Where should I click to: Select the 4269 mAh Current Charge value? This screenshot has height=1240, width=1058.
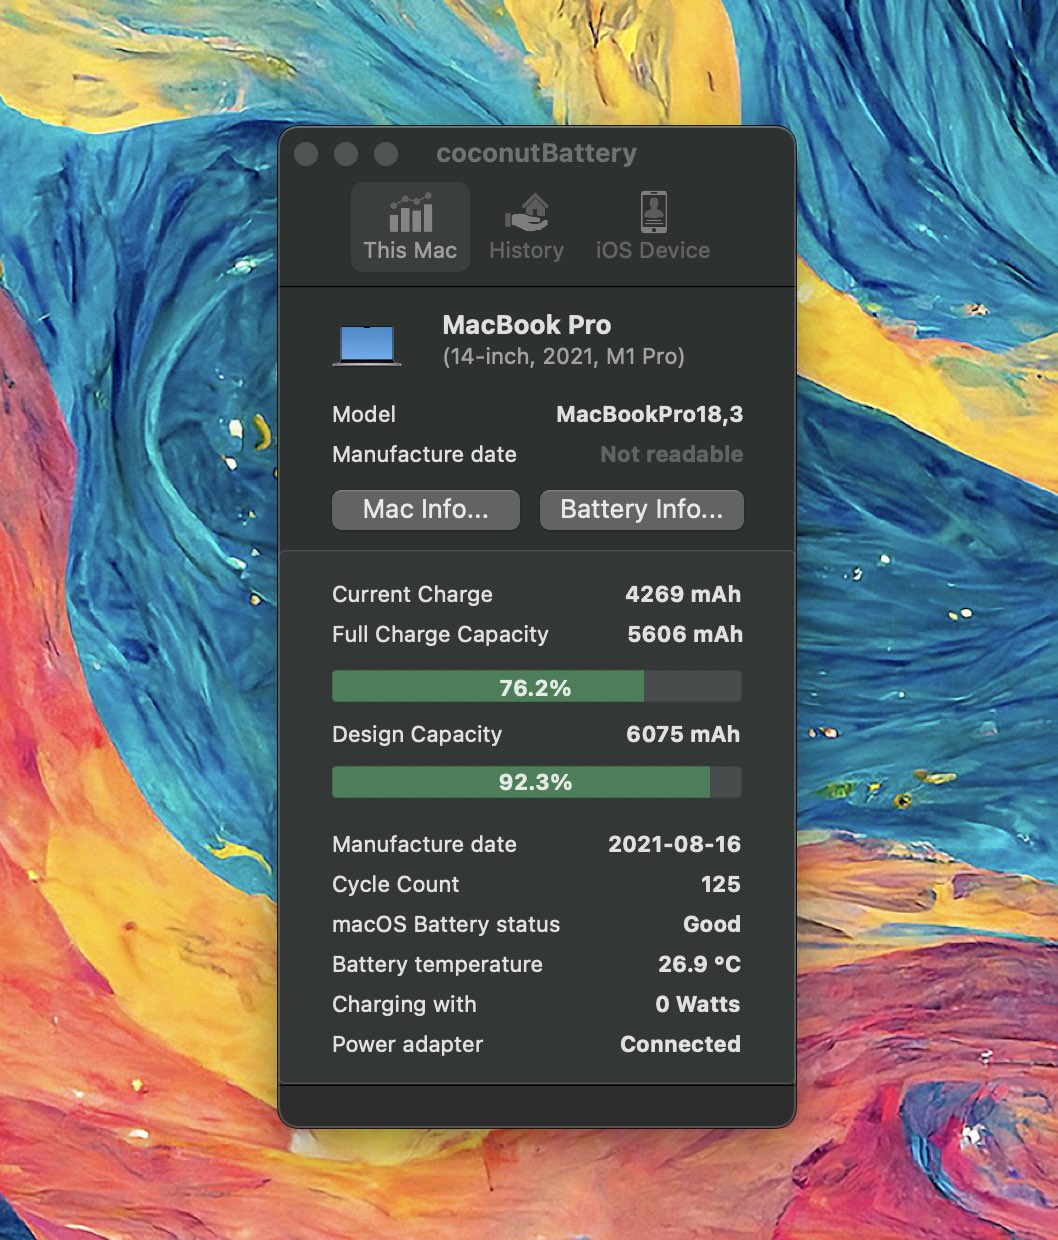click(x=683, y=594)
